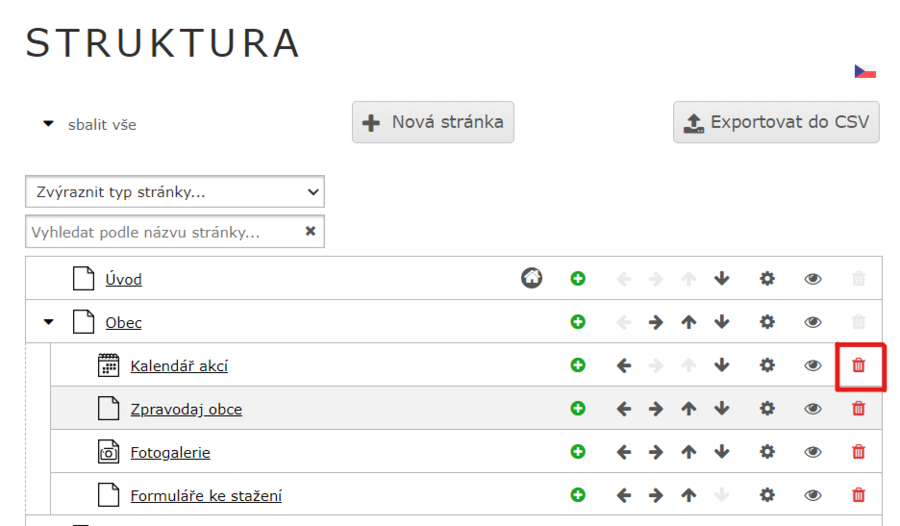Delete the Kalendář akcí page
This screenshot has width=900, height=526.
[858, 366]
